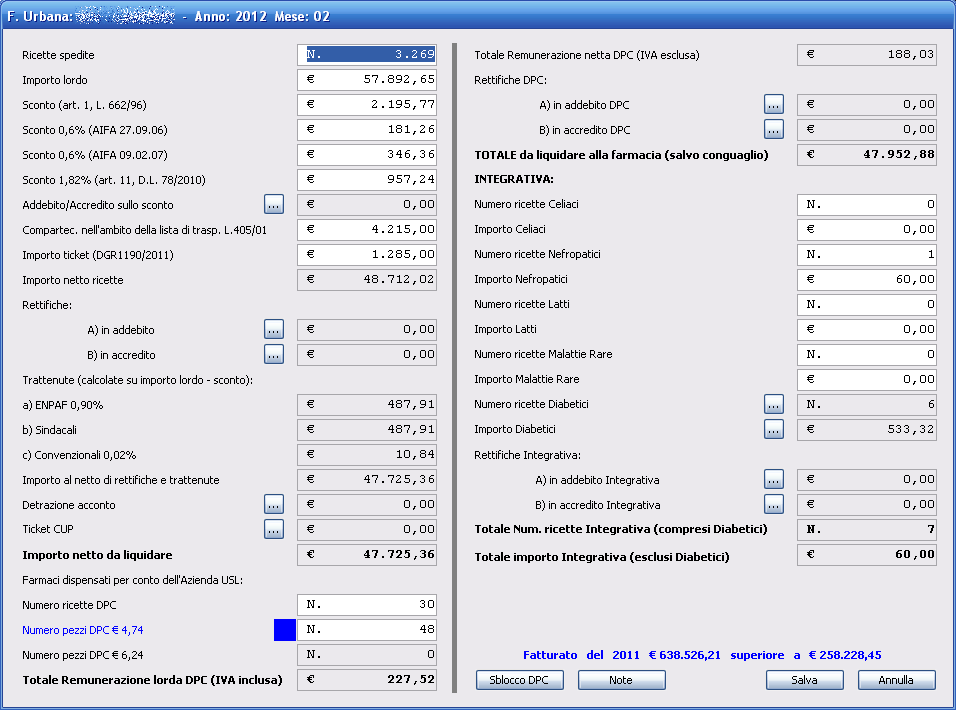The width and height of the screenshot is (956, 710).
Task: Focus the Importo lordo field
Action: coord(367,80)
